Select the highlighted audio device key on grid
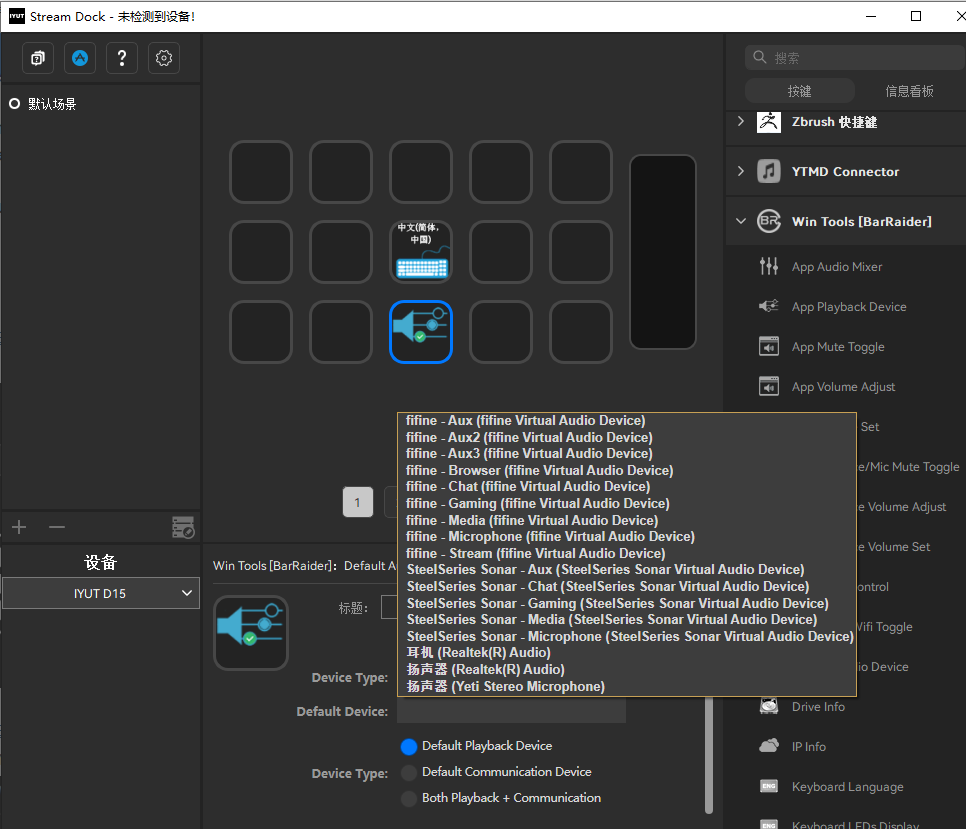The width and height of the screenshot is (966, 829). 421,332
